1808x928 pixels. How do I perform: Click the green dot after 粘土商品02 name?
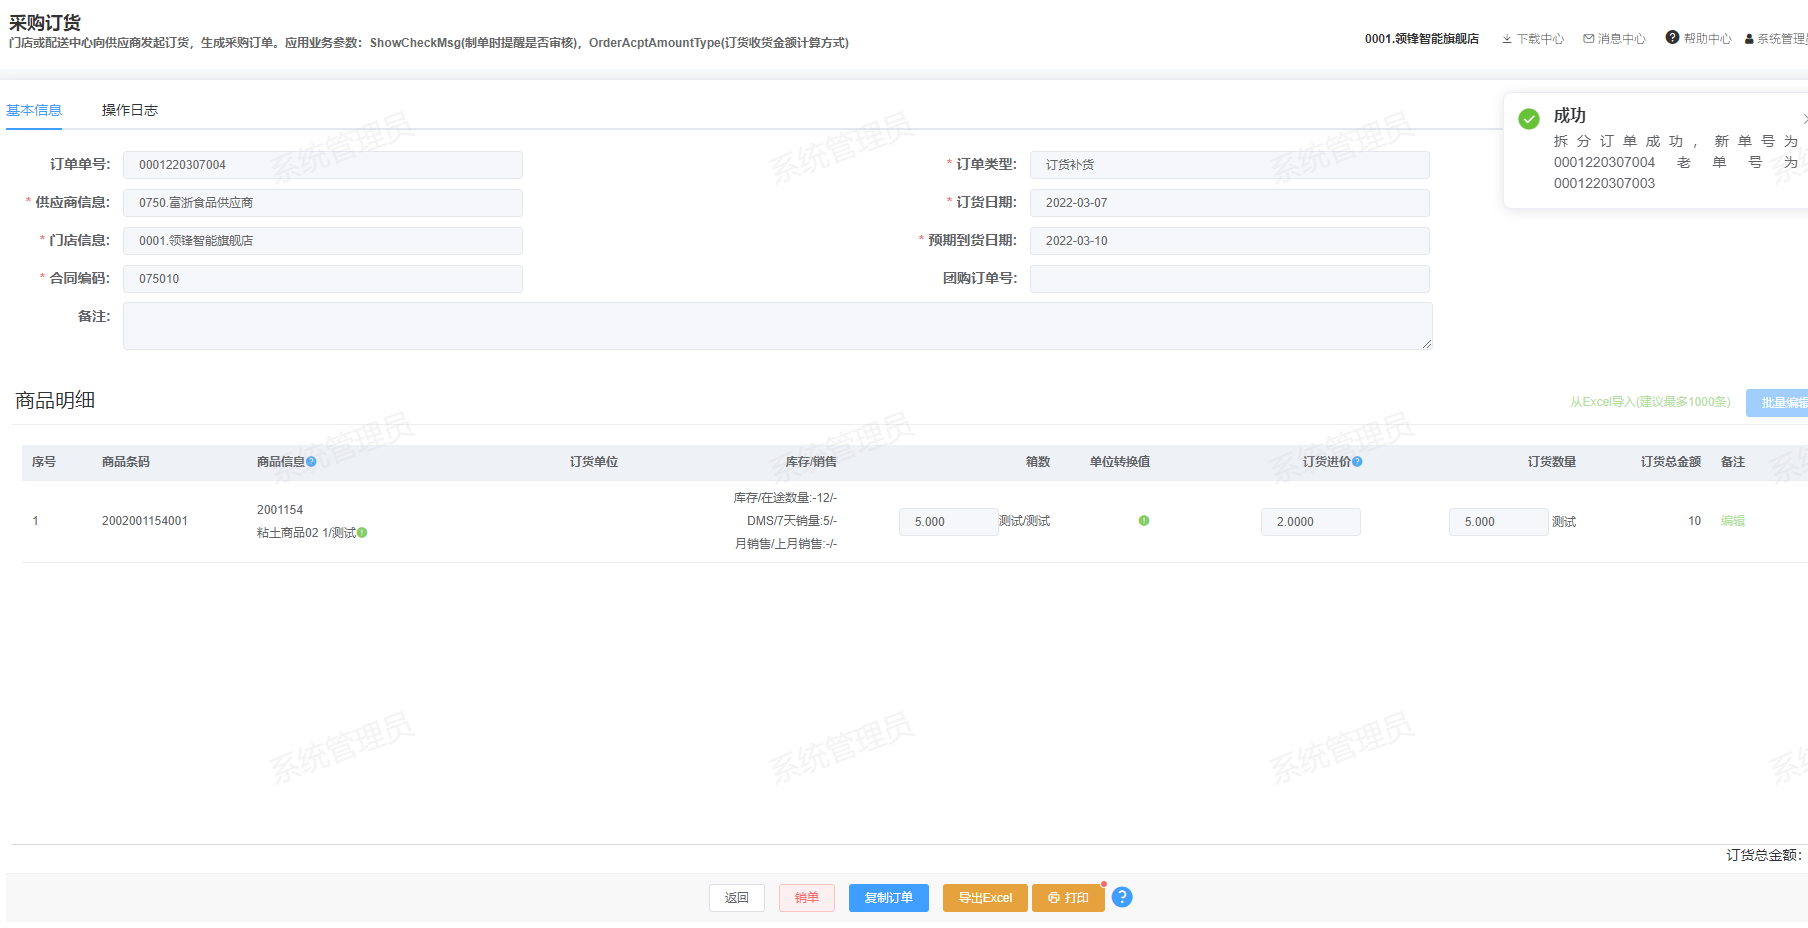tap(362, 533)
